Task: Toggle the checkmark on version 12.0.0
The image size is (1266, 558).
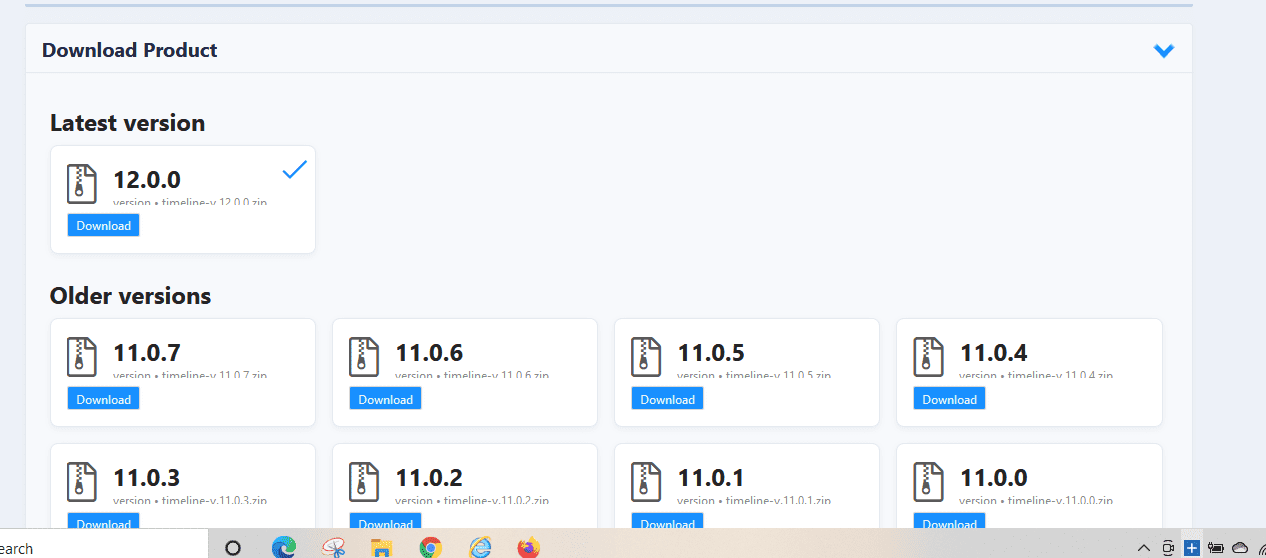Action: tap(294, 171)
